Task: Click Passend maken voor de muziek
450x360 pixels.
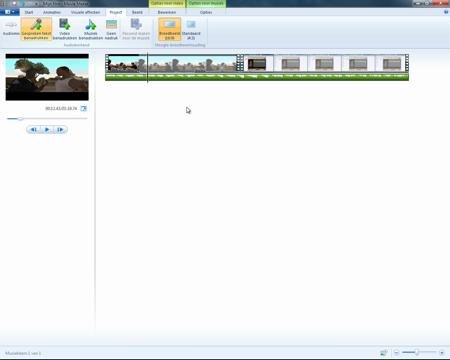Action: click(x=136, y=29)
